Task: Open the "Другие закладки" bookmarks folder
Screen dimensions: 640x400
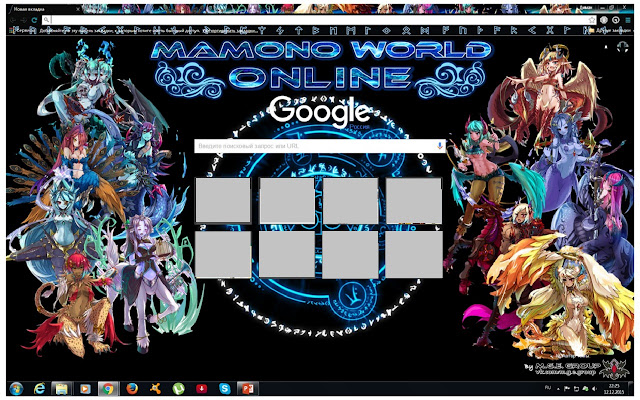Action: coord(609,30)
